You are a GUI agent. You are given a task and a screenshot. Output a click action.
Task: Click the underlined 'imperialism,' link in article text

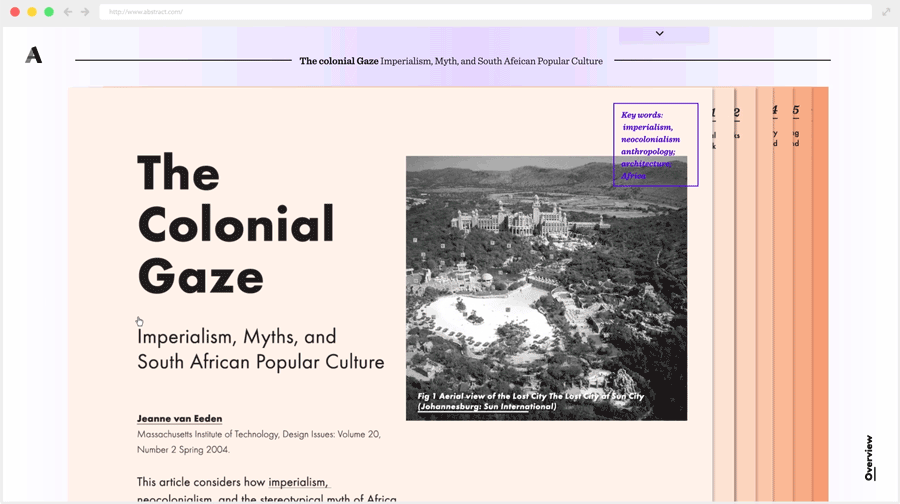click(x=298, y=482)
